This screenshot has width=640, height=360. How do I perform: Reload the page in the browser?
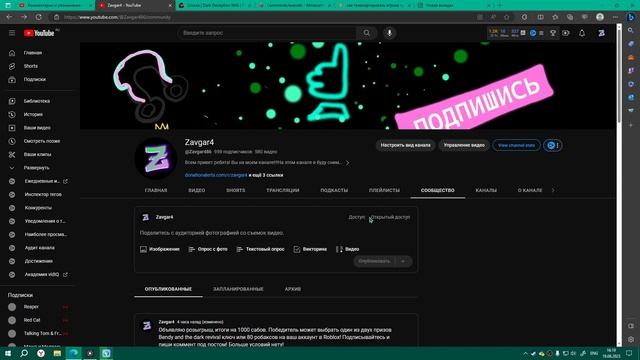click(38, 17)
